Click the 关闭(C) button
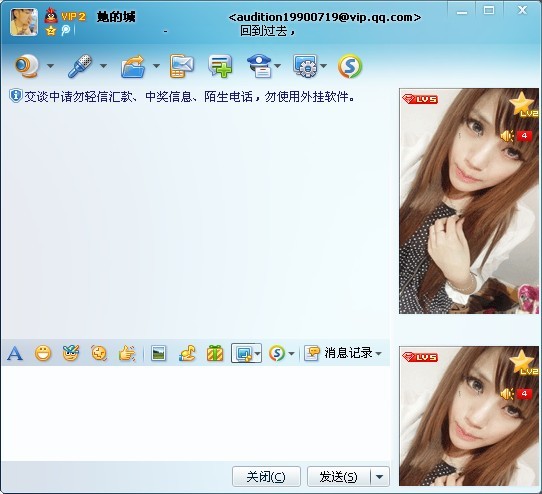542x494 pixels. [x=266, y=477]
